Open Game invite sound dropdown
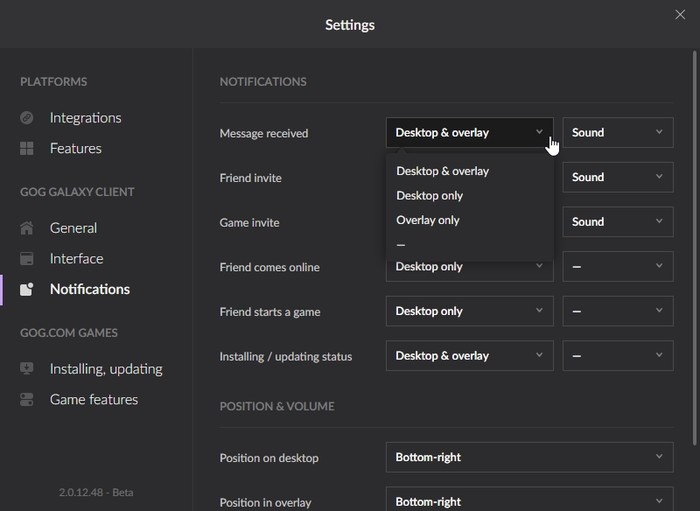The height and width of the screenshot is (511, 700). pyautogui.click(x=618, y=222)
